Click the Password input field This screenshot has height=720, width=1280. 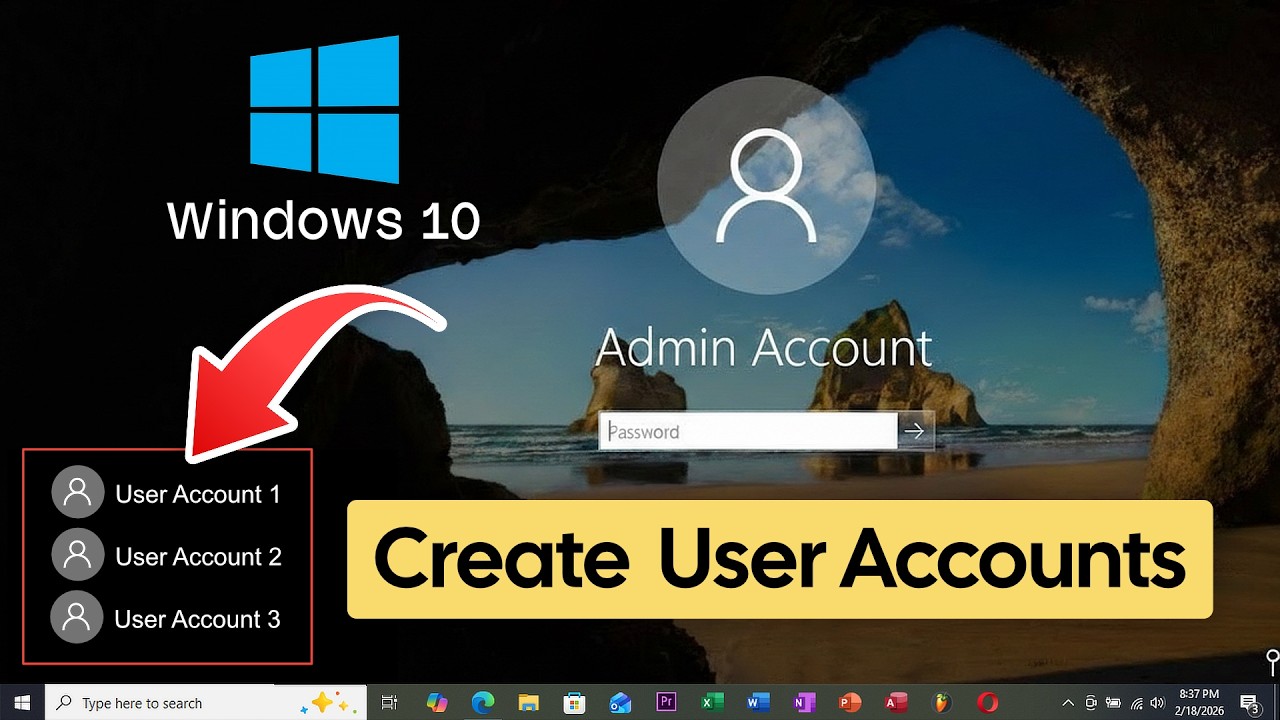748,432
